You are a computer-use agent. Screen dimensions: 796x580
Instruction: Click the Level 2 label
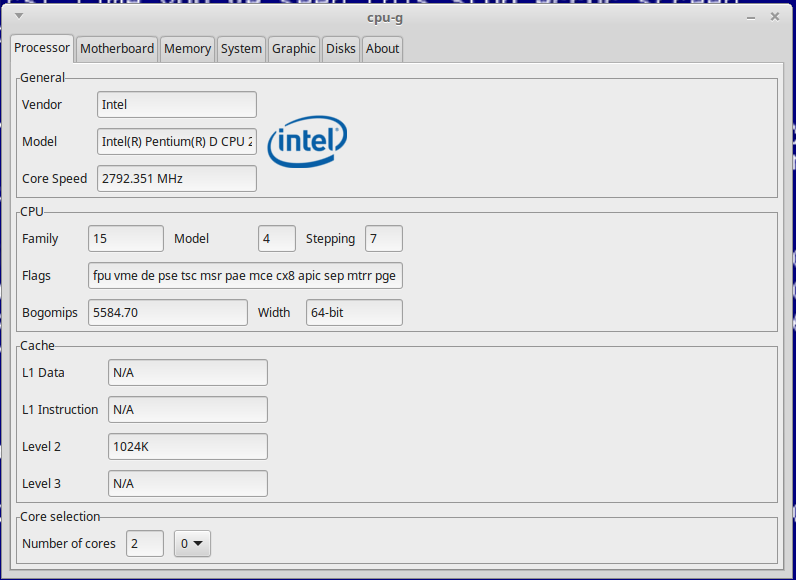tap(41, 447)
